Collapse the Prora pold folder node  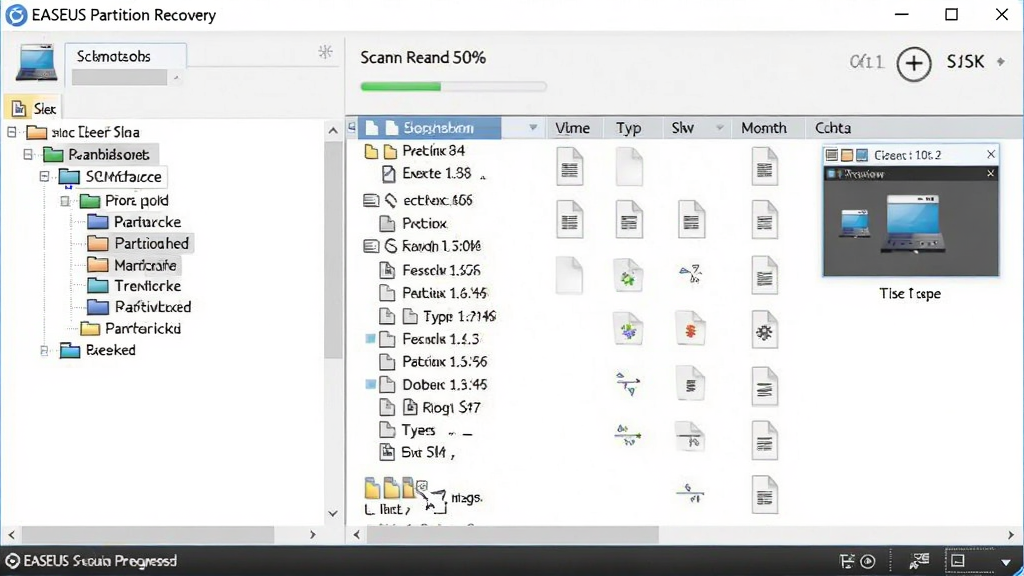tap(65, 200)
